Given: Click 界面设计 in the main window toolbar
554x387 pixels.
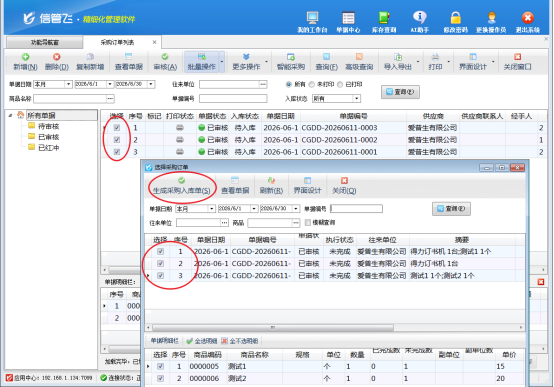Looking at the screenshot, I should pos(473,62).
